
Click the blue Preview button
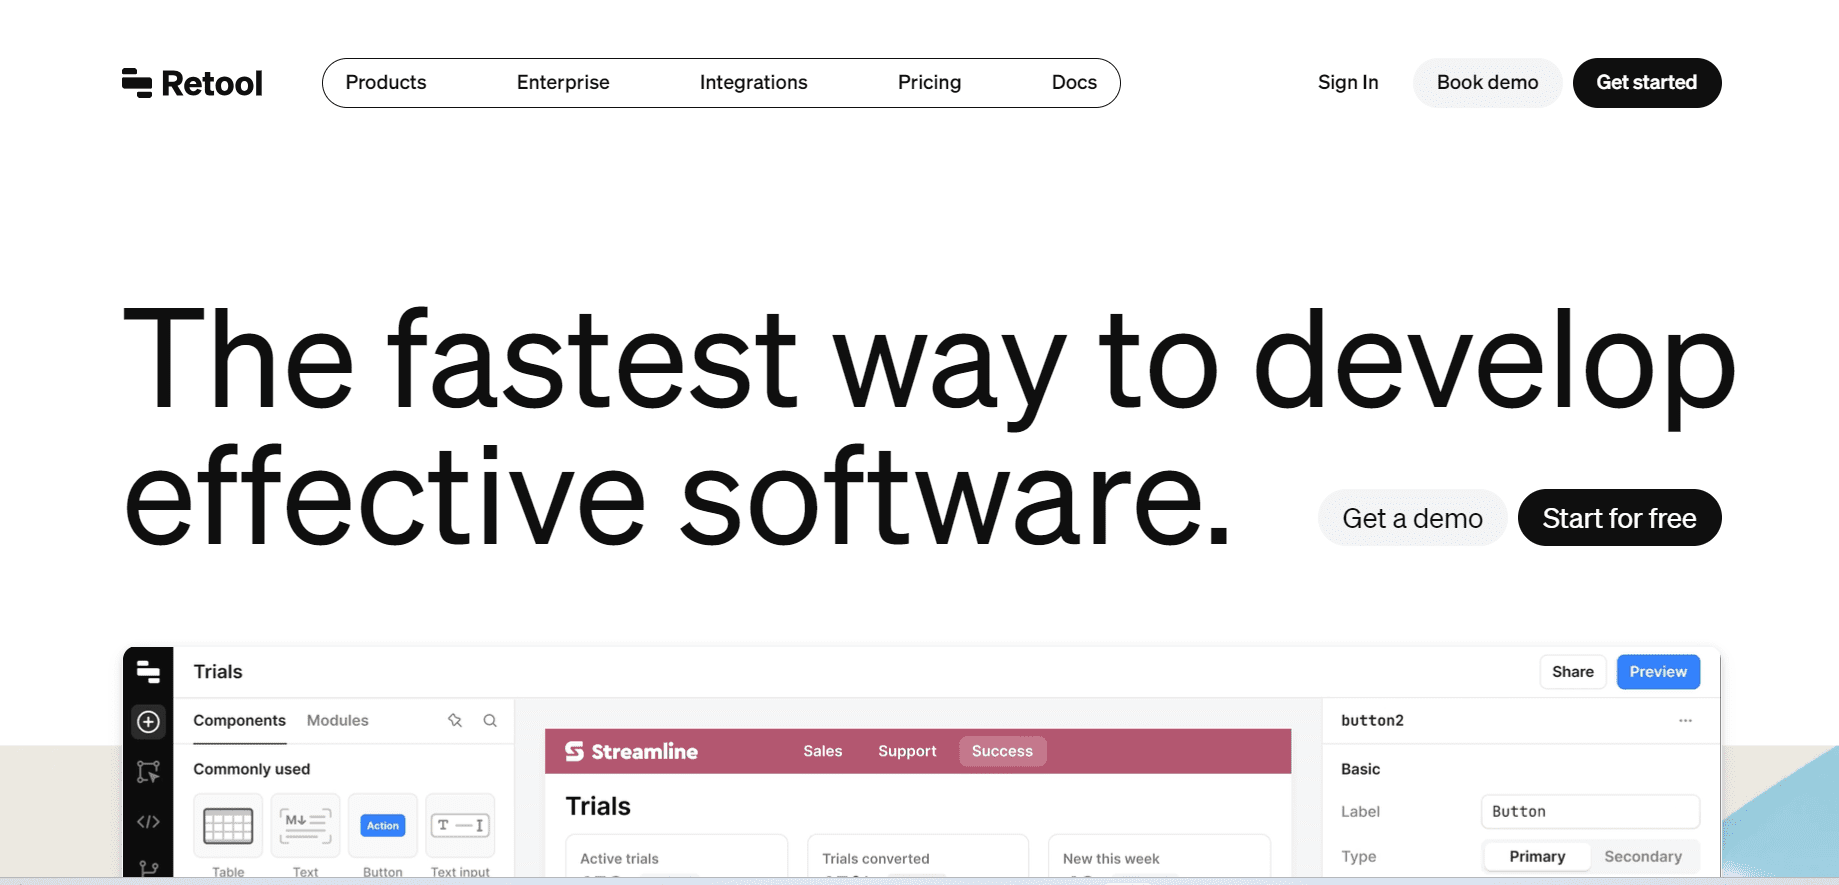coord(1658,672)
